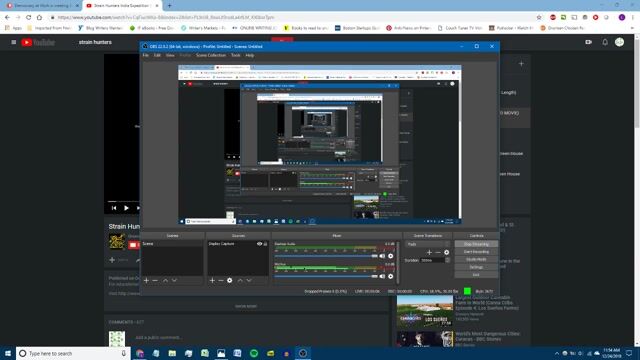
Task: Open the YouTube account avatar menu
Action: coord(619,42)
